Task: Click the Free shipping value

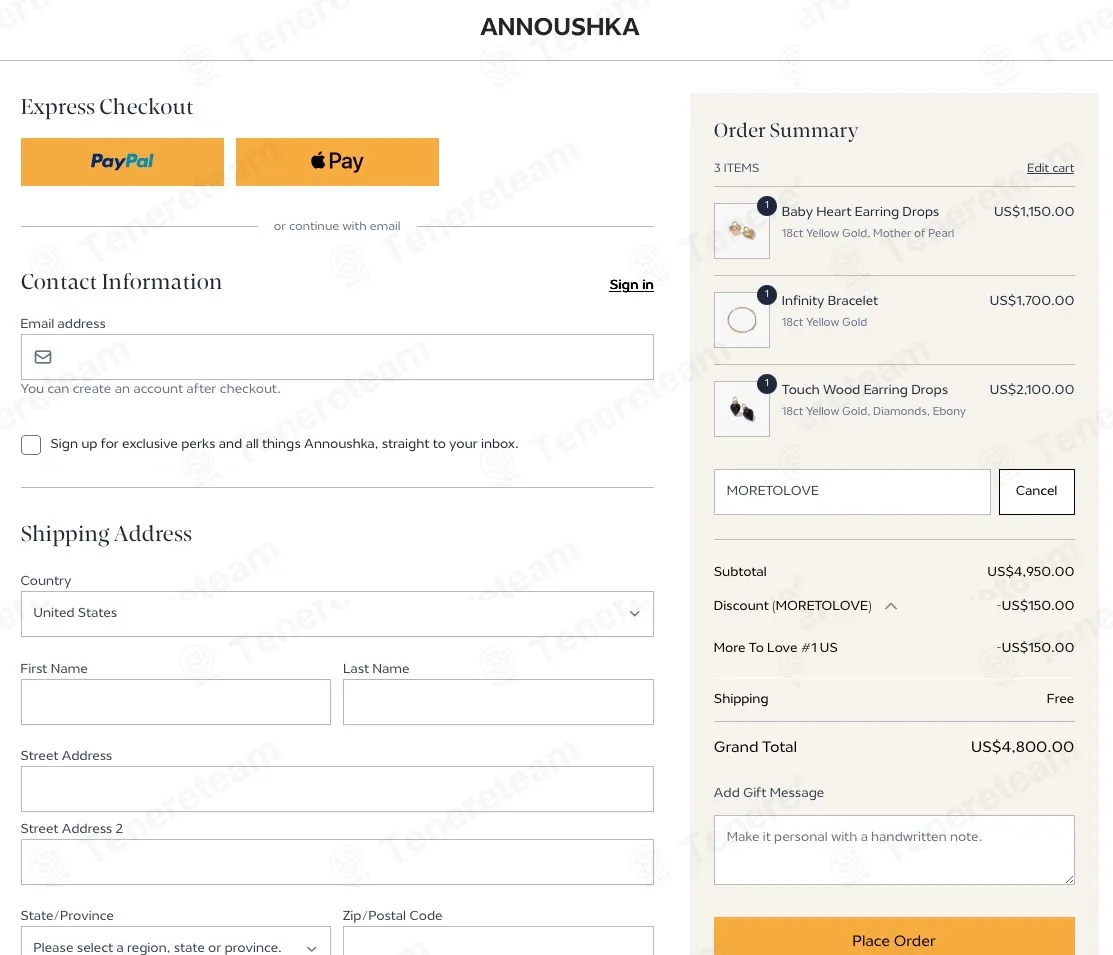Action: pos(1060,699)
